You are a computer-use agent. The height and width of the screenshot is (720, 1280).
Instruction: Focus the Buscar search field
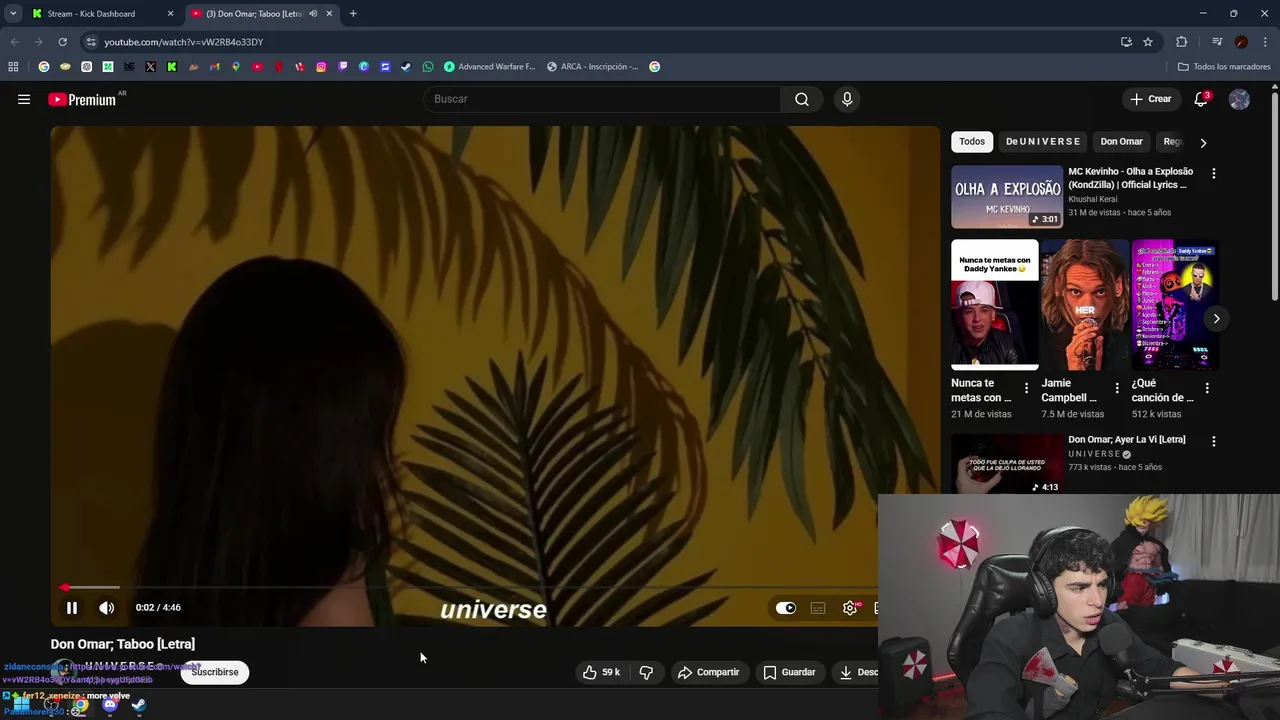[603, 99]
